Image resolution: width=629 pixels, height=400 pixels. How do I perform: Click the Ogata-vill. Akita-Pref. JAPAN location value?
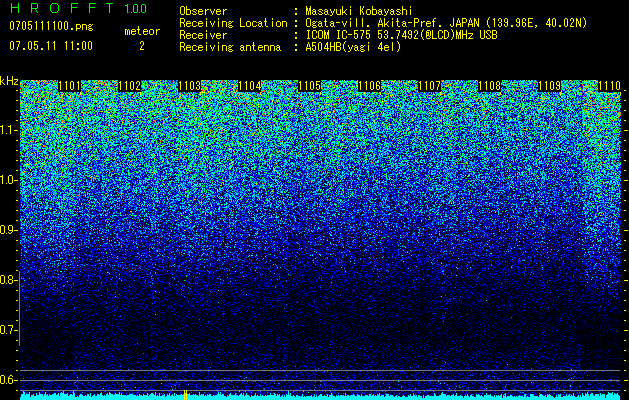446,24
